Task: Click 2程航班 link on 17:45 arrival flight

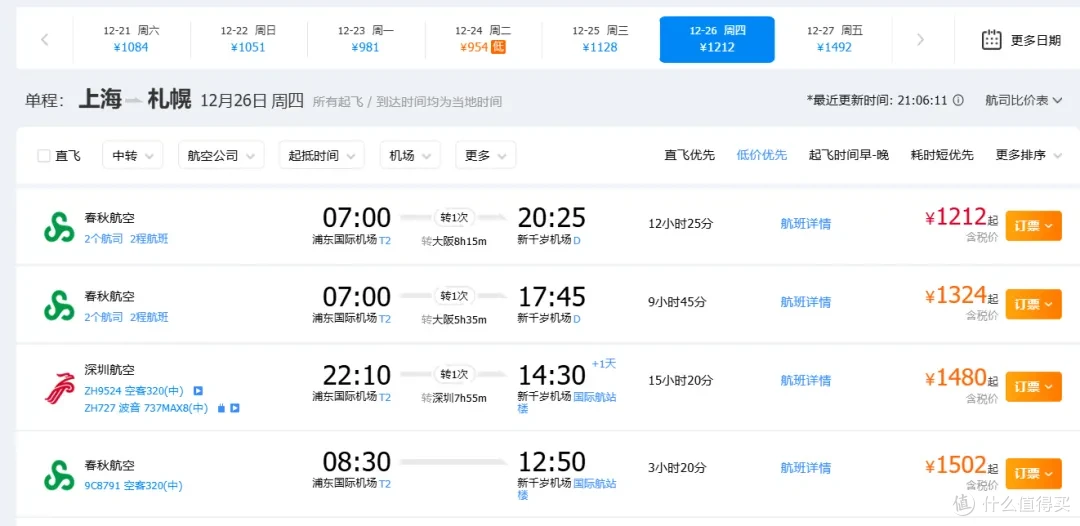Action: click(x=149, y=317)
